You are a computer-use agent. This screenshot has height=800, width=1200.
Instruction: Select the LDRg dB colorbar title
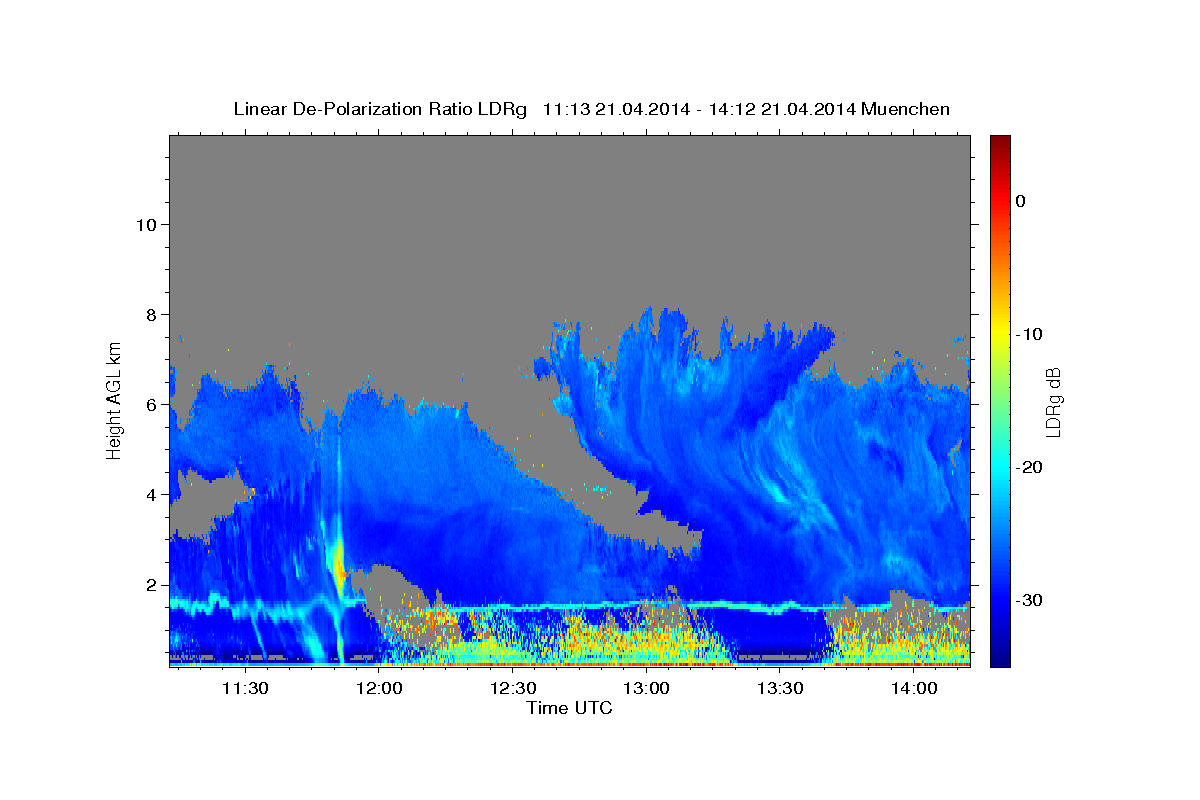point(1053,401)
